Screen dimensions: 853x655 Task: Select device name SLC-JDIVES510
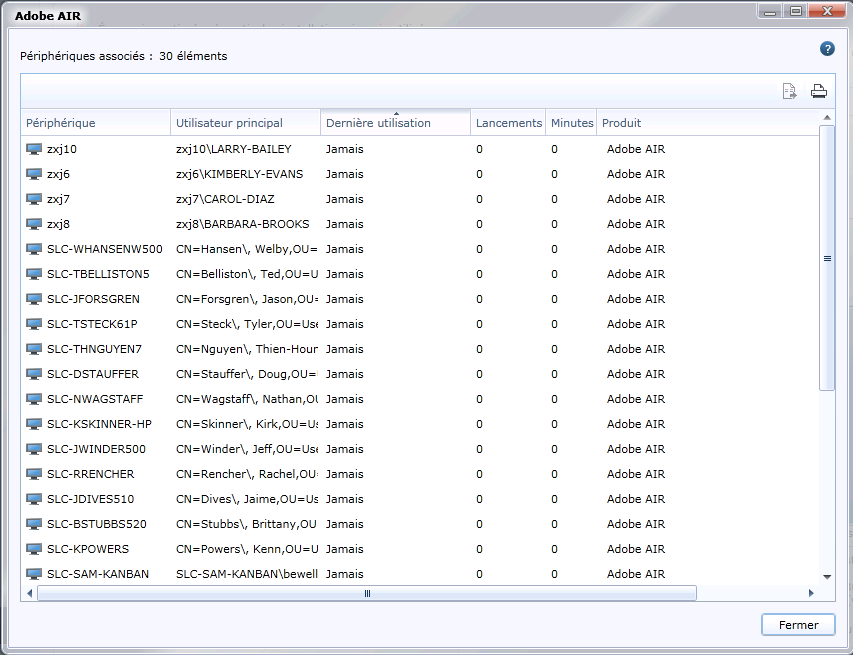[90, 499]
